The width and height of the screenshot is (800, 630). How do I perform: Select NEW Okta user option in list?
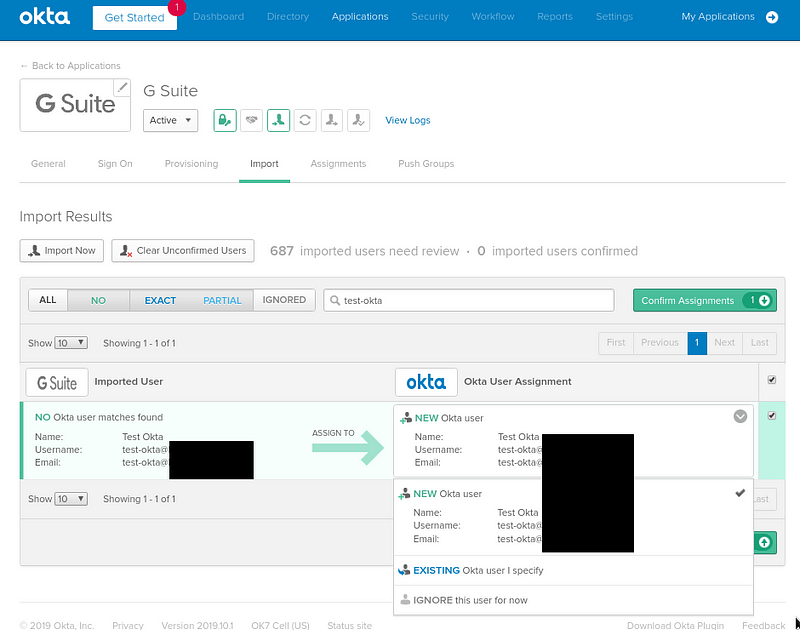573,516
